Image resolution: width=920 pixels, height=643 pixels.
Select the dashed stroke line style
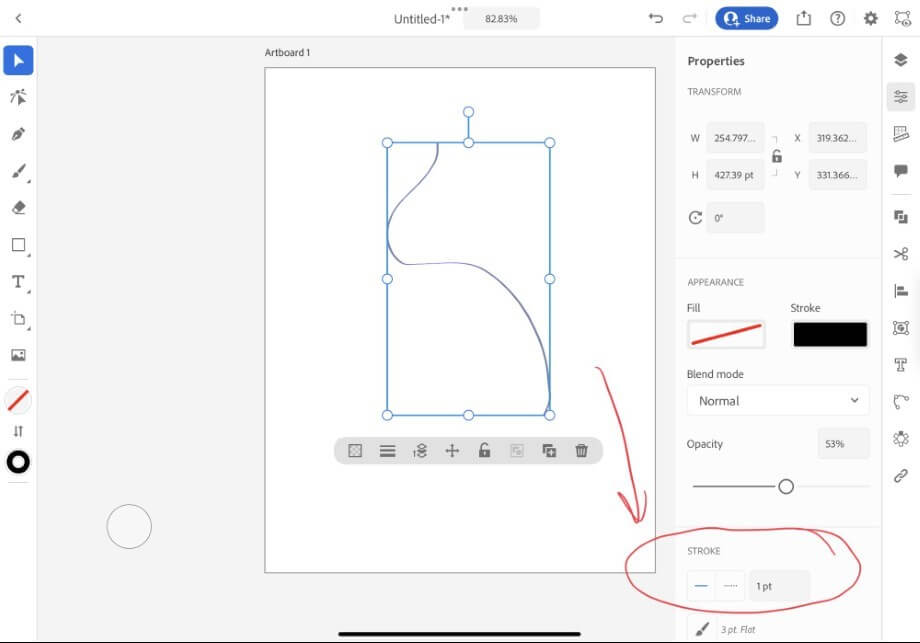tap(730, 586)
